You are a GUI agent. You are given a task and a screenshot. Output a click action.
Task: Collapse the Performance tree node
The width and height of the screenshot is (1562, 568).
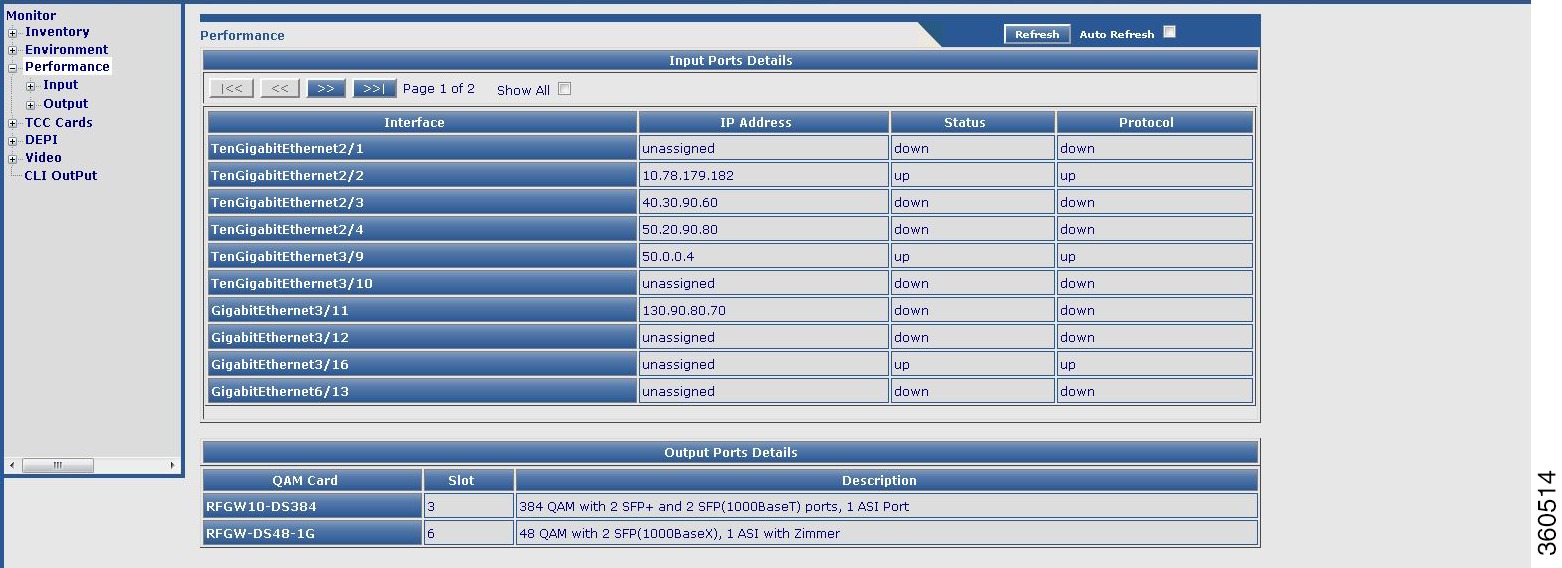(13, 68)
